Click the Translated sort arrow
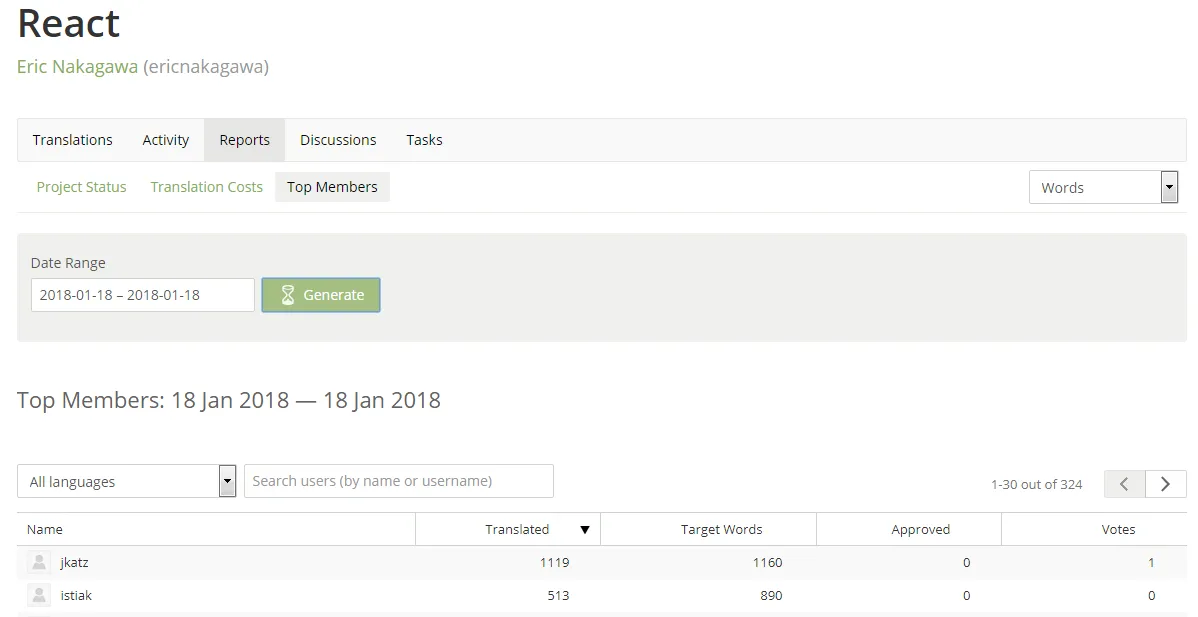Screen dimensions: 1198x617 click(584, 530)
